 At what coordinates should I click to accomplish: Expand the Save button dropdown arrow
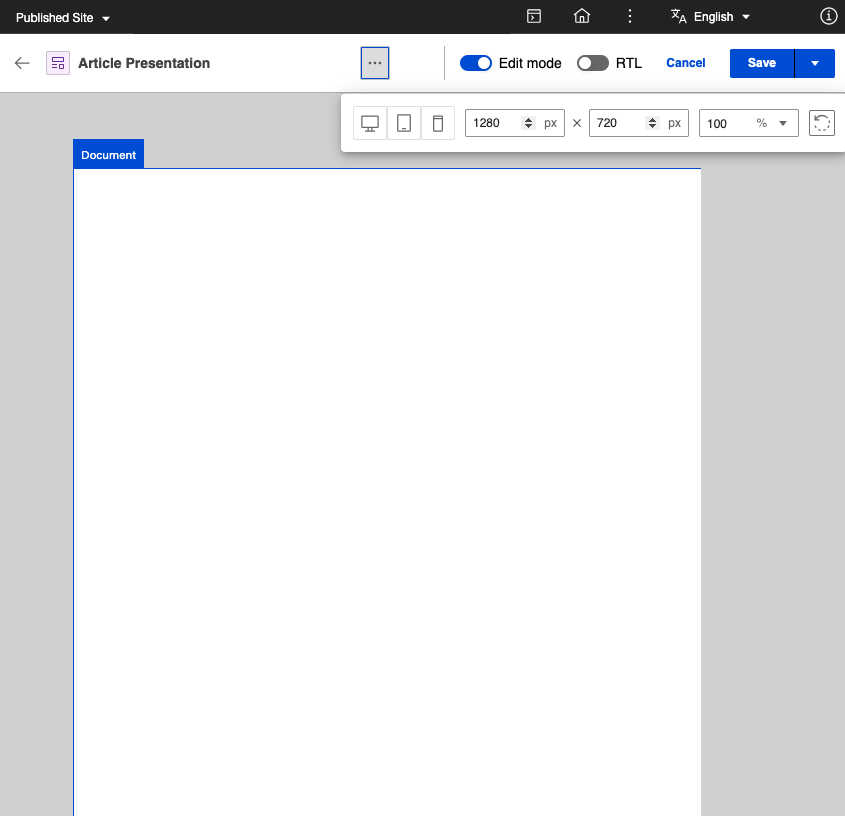[x=815, y=63]
